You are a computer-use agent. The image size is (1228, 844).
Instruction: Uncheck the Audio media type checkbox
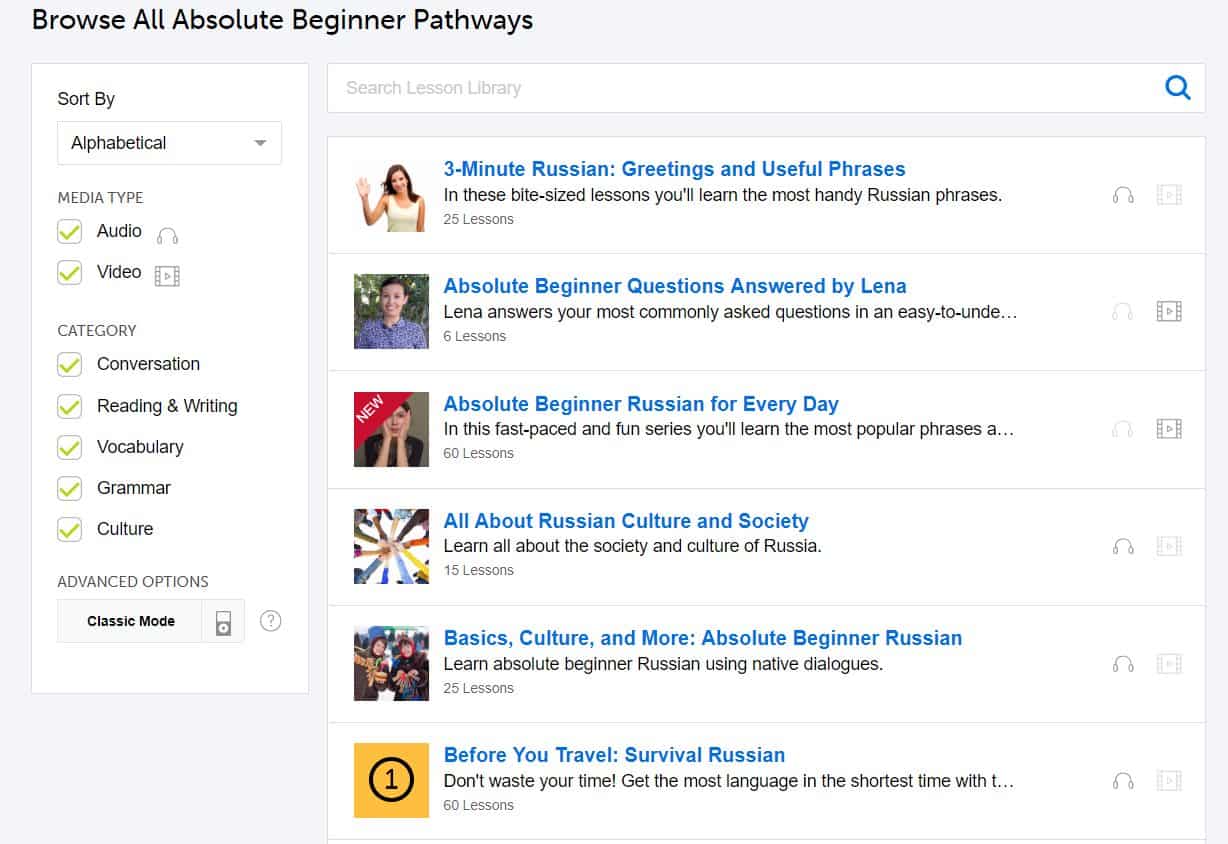(69, 232)
